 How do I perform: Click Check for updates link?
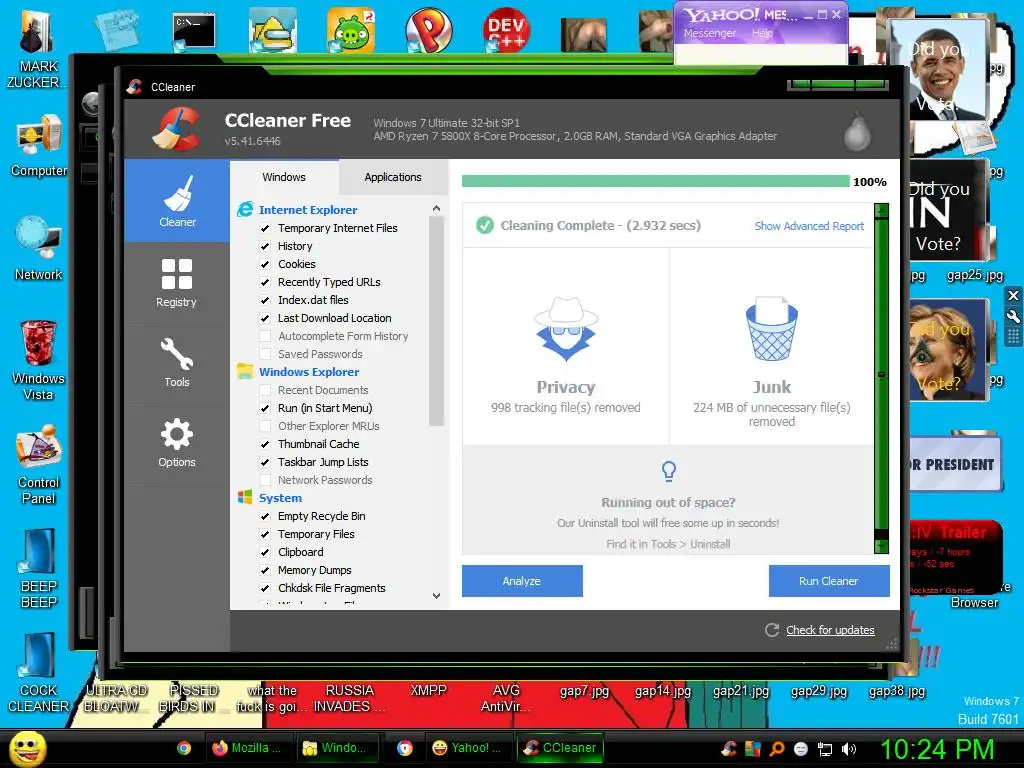coord(830,630)
